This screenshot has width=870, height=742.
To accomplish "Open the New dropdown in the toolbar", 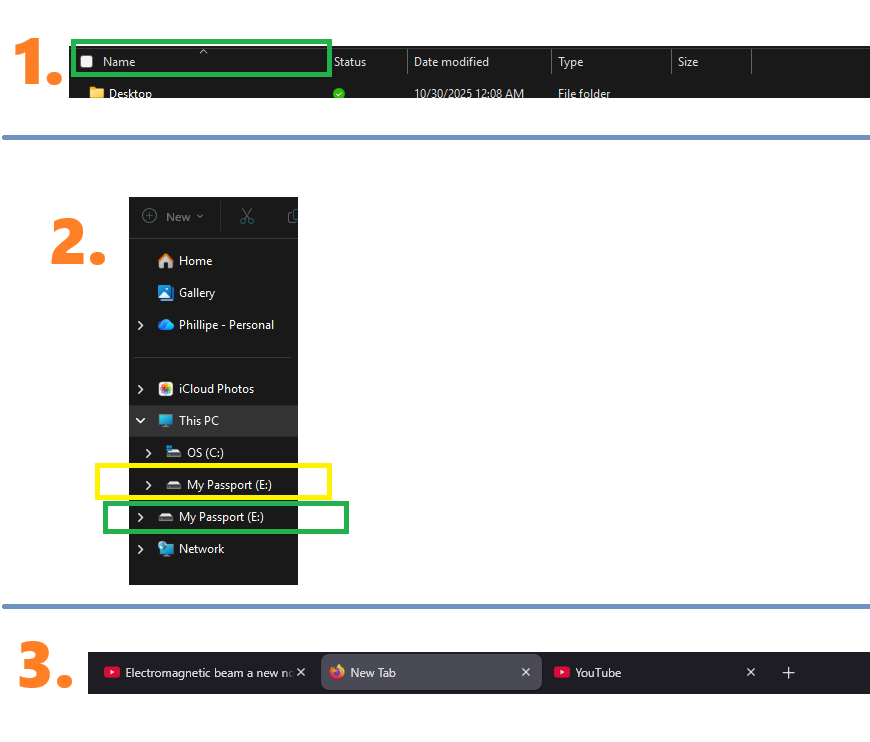I will (173, 216).
